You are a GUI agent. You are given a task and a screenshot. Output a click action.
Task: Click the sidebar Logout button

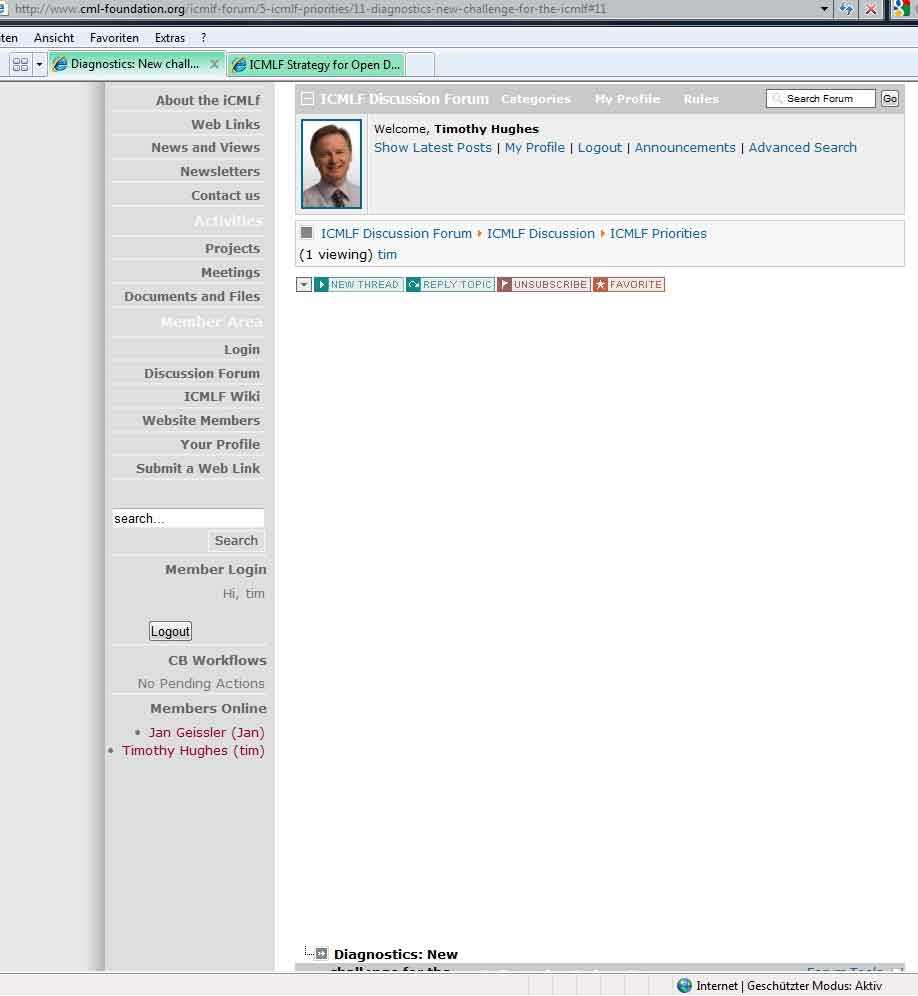(x=170, y=631)
